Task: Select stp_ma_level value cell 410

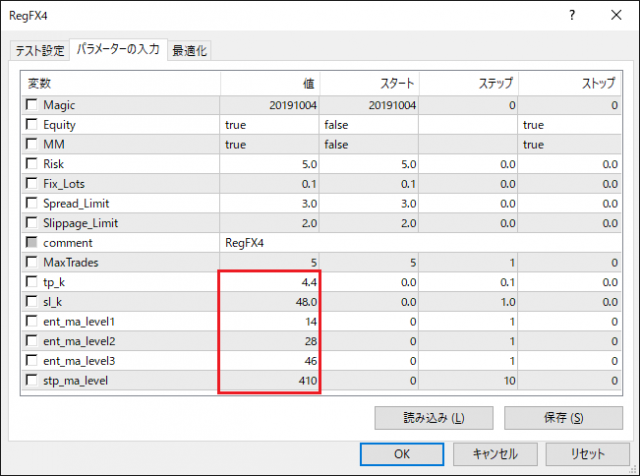Action: [269, 380]
